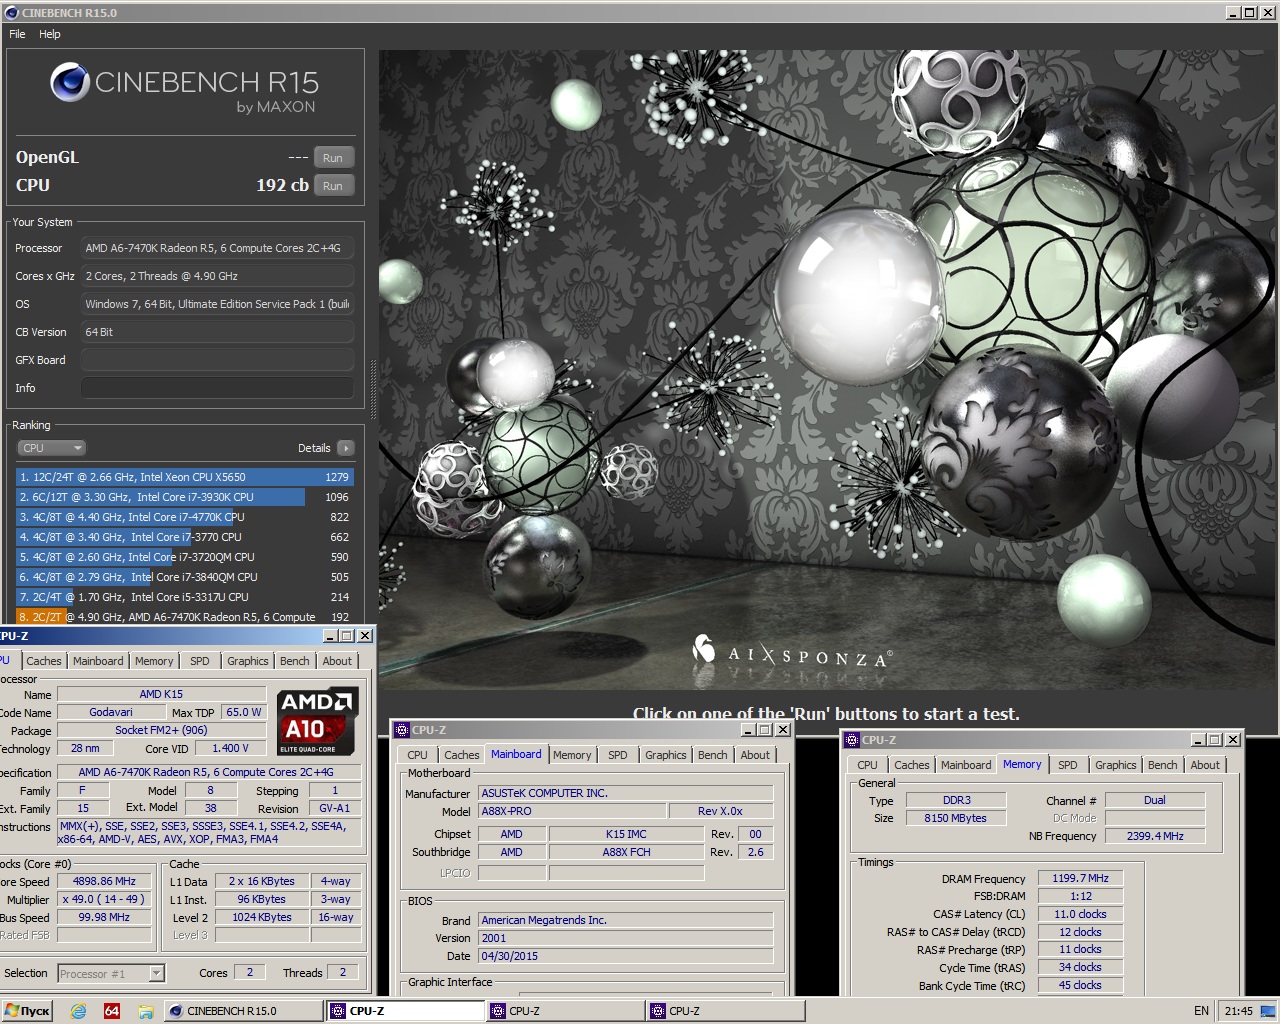Select ranking row Intel Core i5-3317U
Viewport: 1280px width, 1024px height.
coord(185,597)
